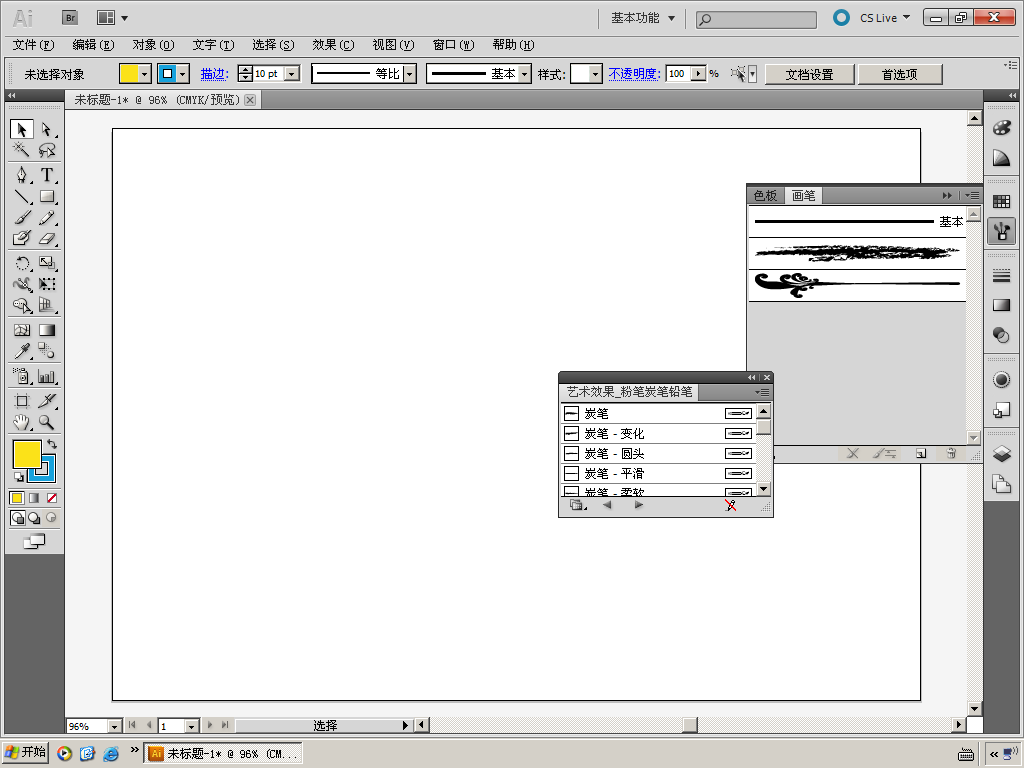Viewport: 1024px width, 768px height.
Task: Reset to default fill and stroke
Action: tap(18, 477)
